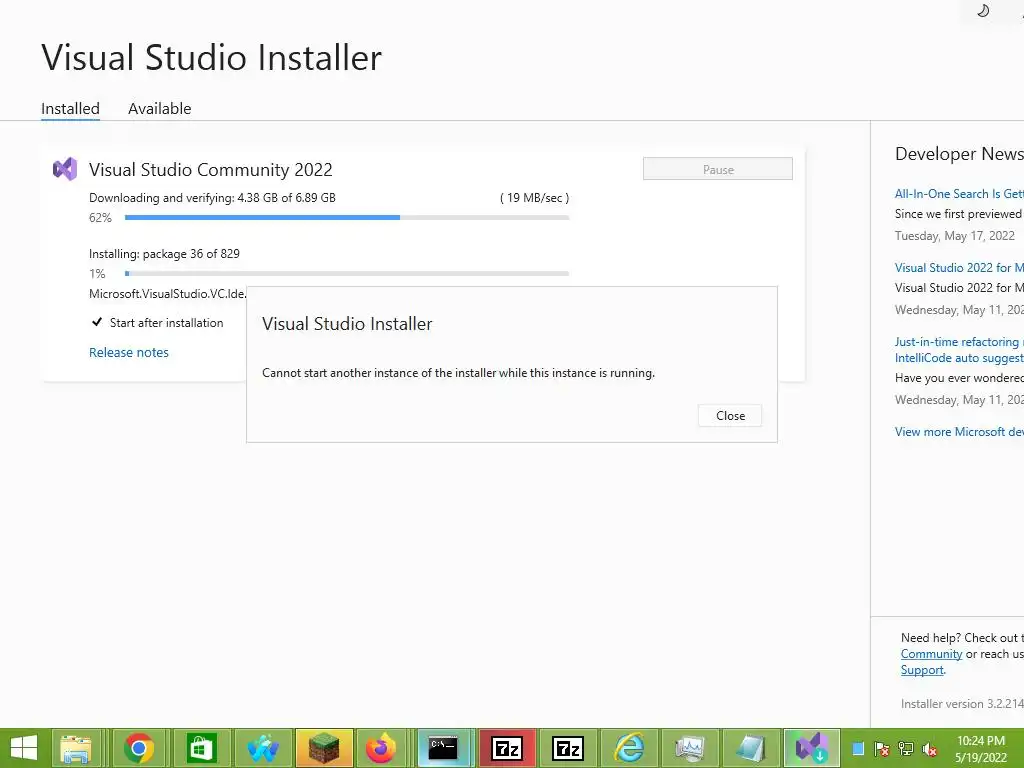
Task: Click the Since we first previewed text
Action: coord(957,214)
